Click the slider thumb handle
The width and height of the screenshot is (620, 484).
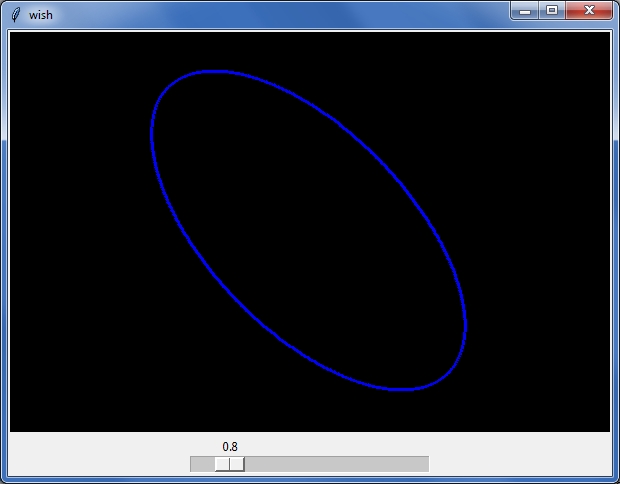[x=230, y=464]
